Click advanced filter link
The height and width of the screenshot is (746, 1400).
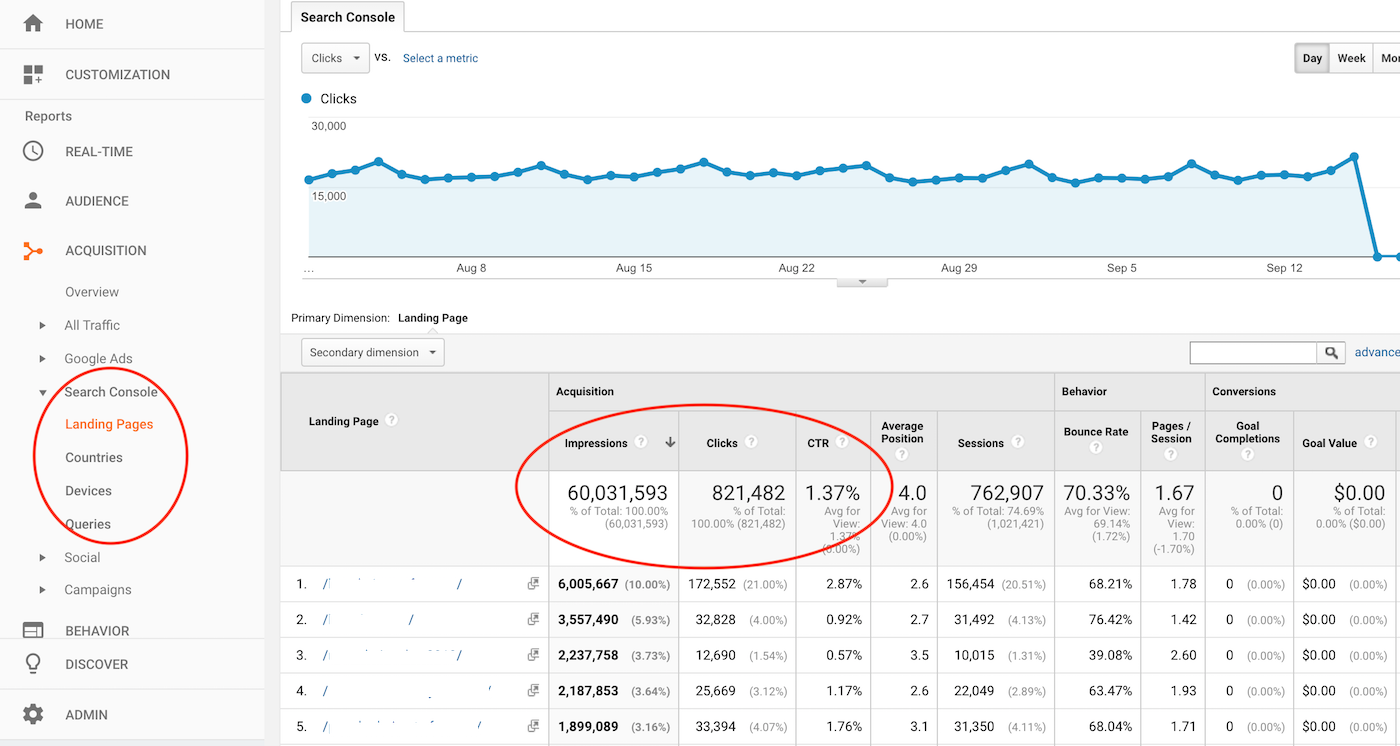(x=1377, y=352)
